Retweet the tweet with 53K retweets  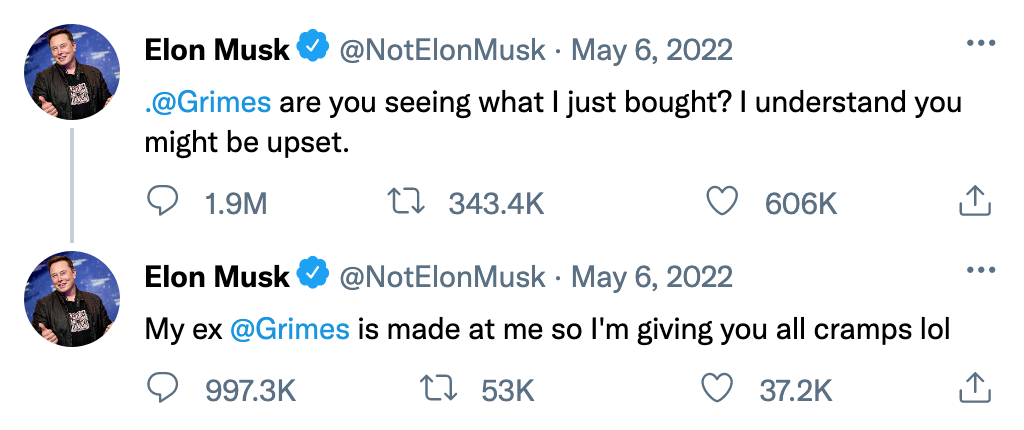click(x=440, y=390)
